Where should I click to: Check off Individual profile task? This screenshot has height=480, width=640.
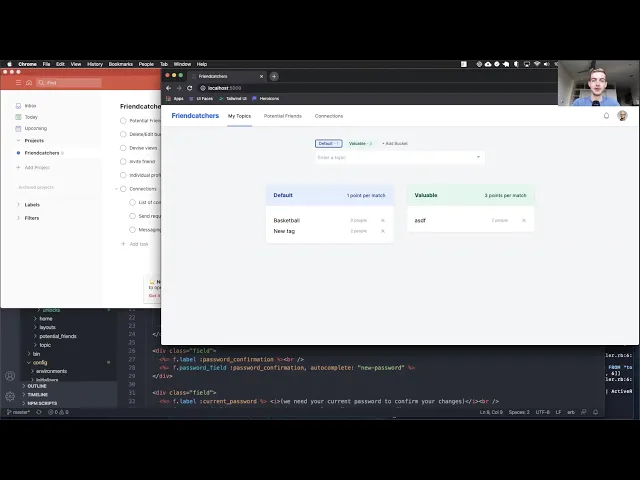pos(123,175)
